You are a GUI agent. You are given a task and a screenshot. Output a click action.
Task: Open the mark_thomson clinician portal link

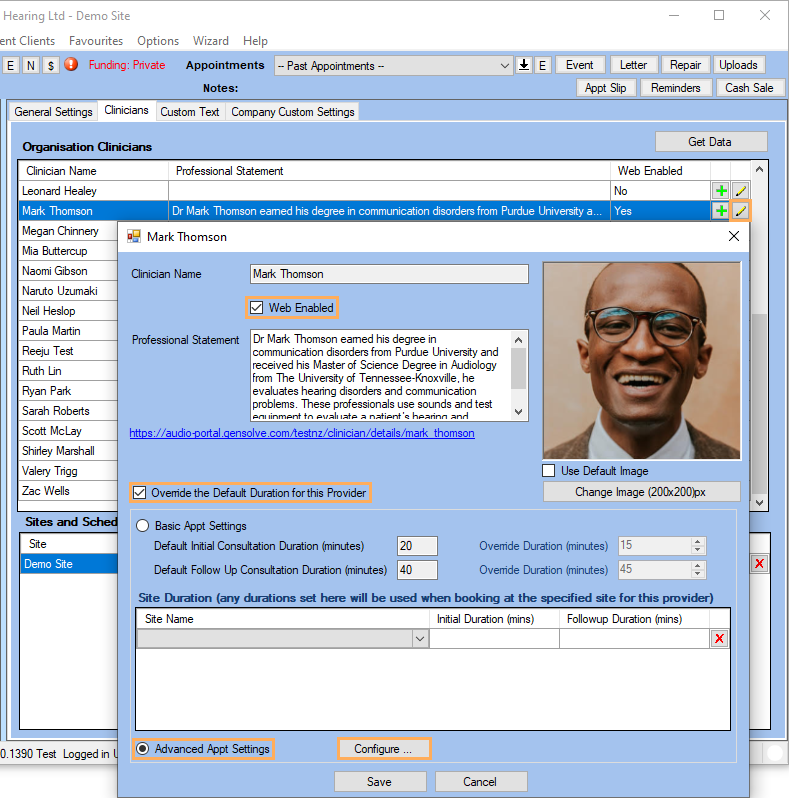pyautogui.click(x=302, y=433)
